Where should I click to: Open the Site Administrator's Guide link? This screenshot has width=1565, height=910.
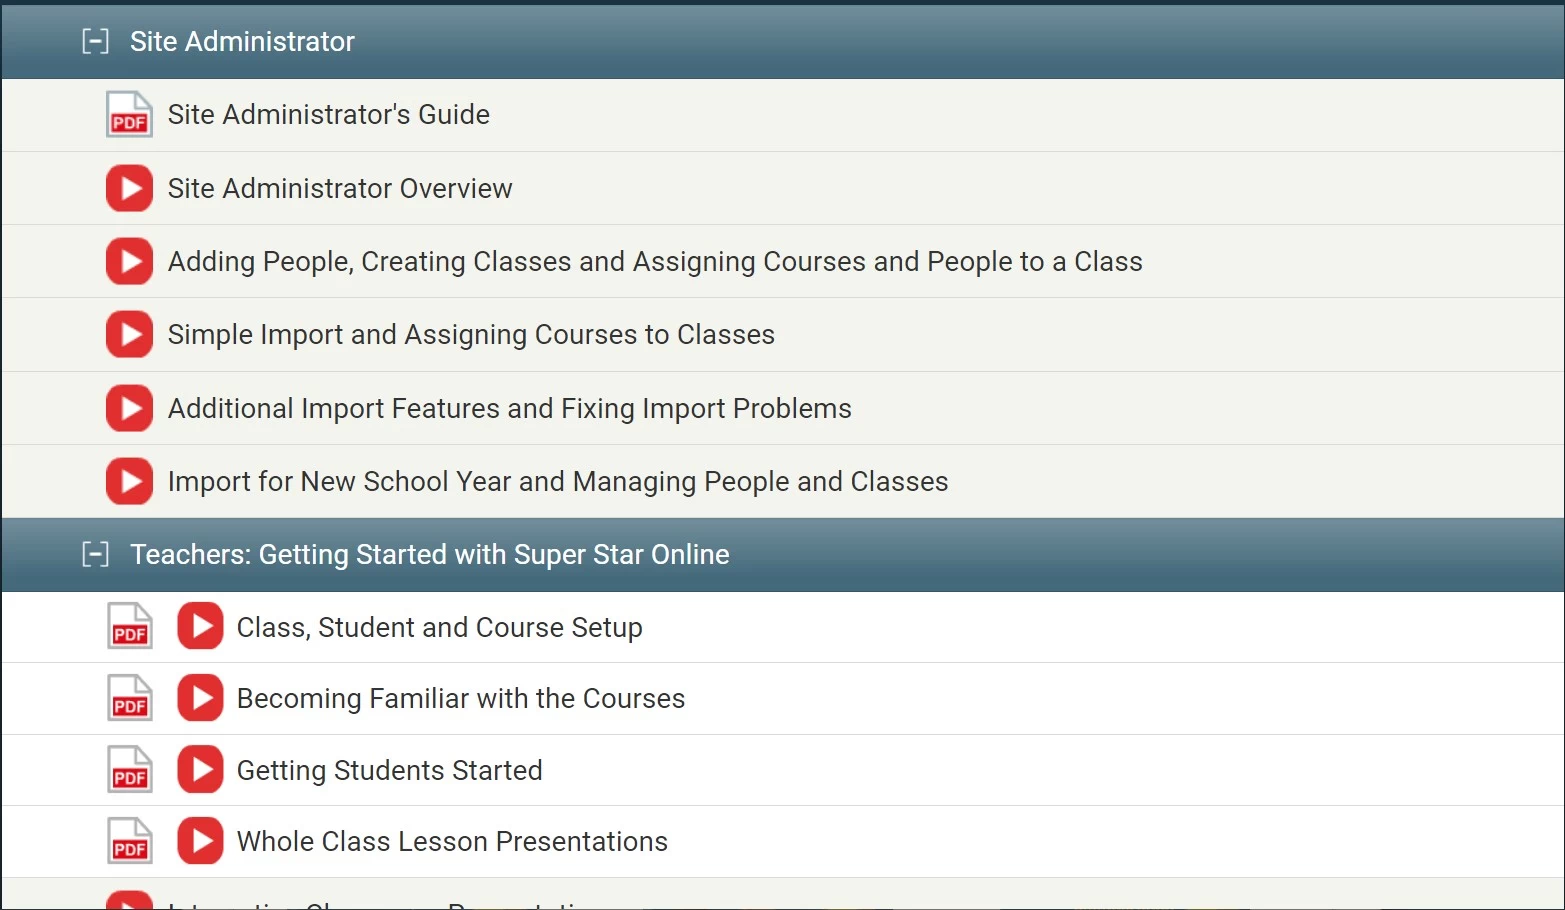point(328,115)
